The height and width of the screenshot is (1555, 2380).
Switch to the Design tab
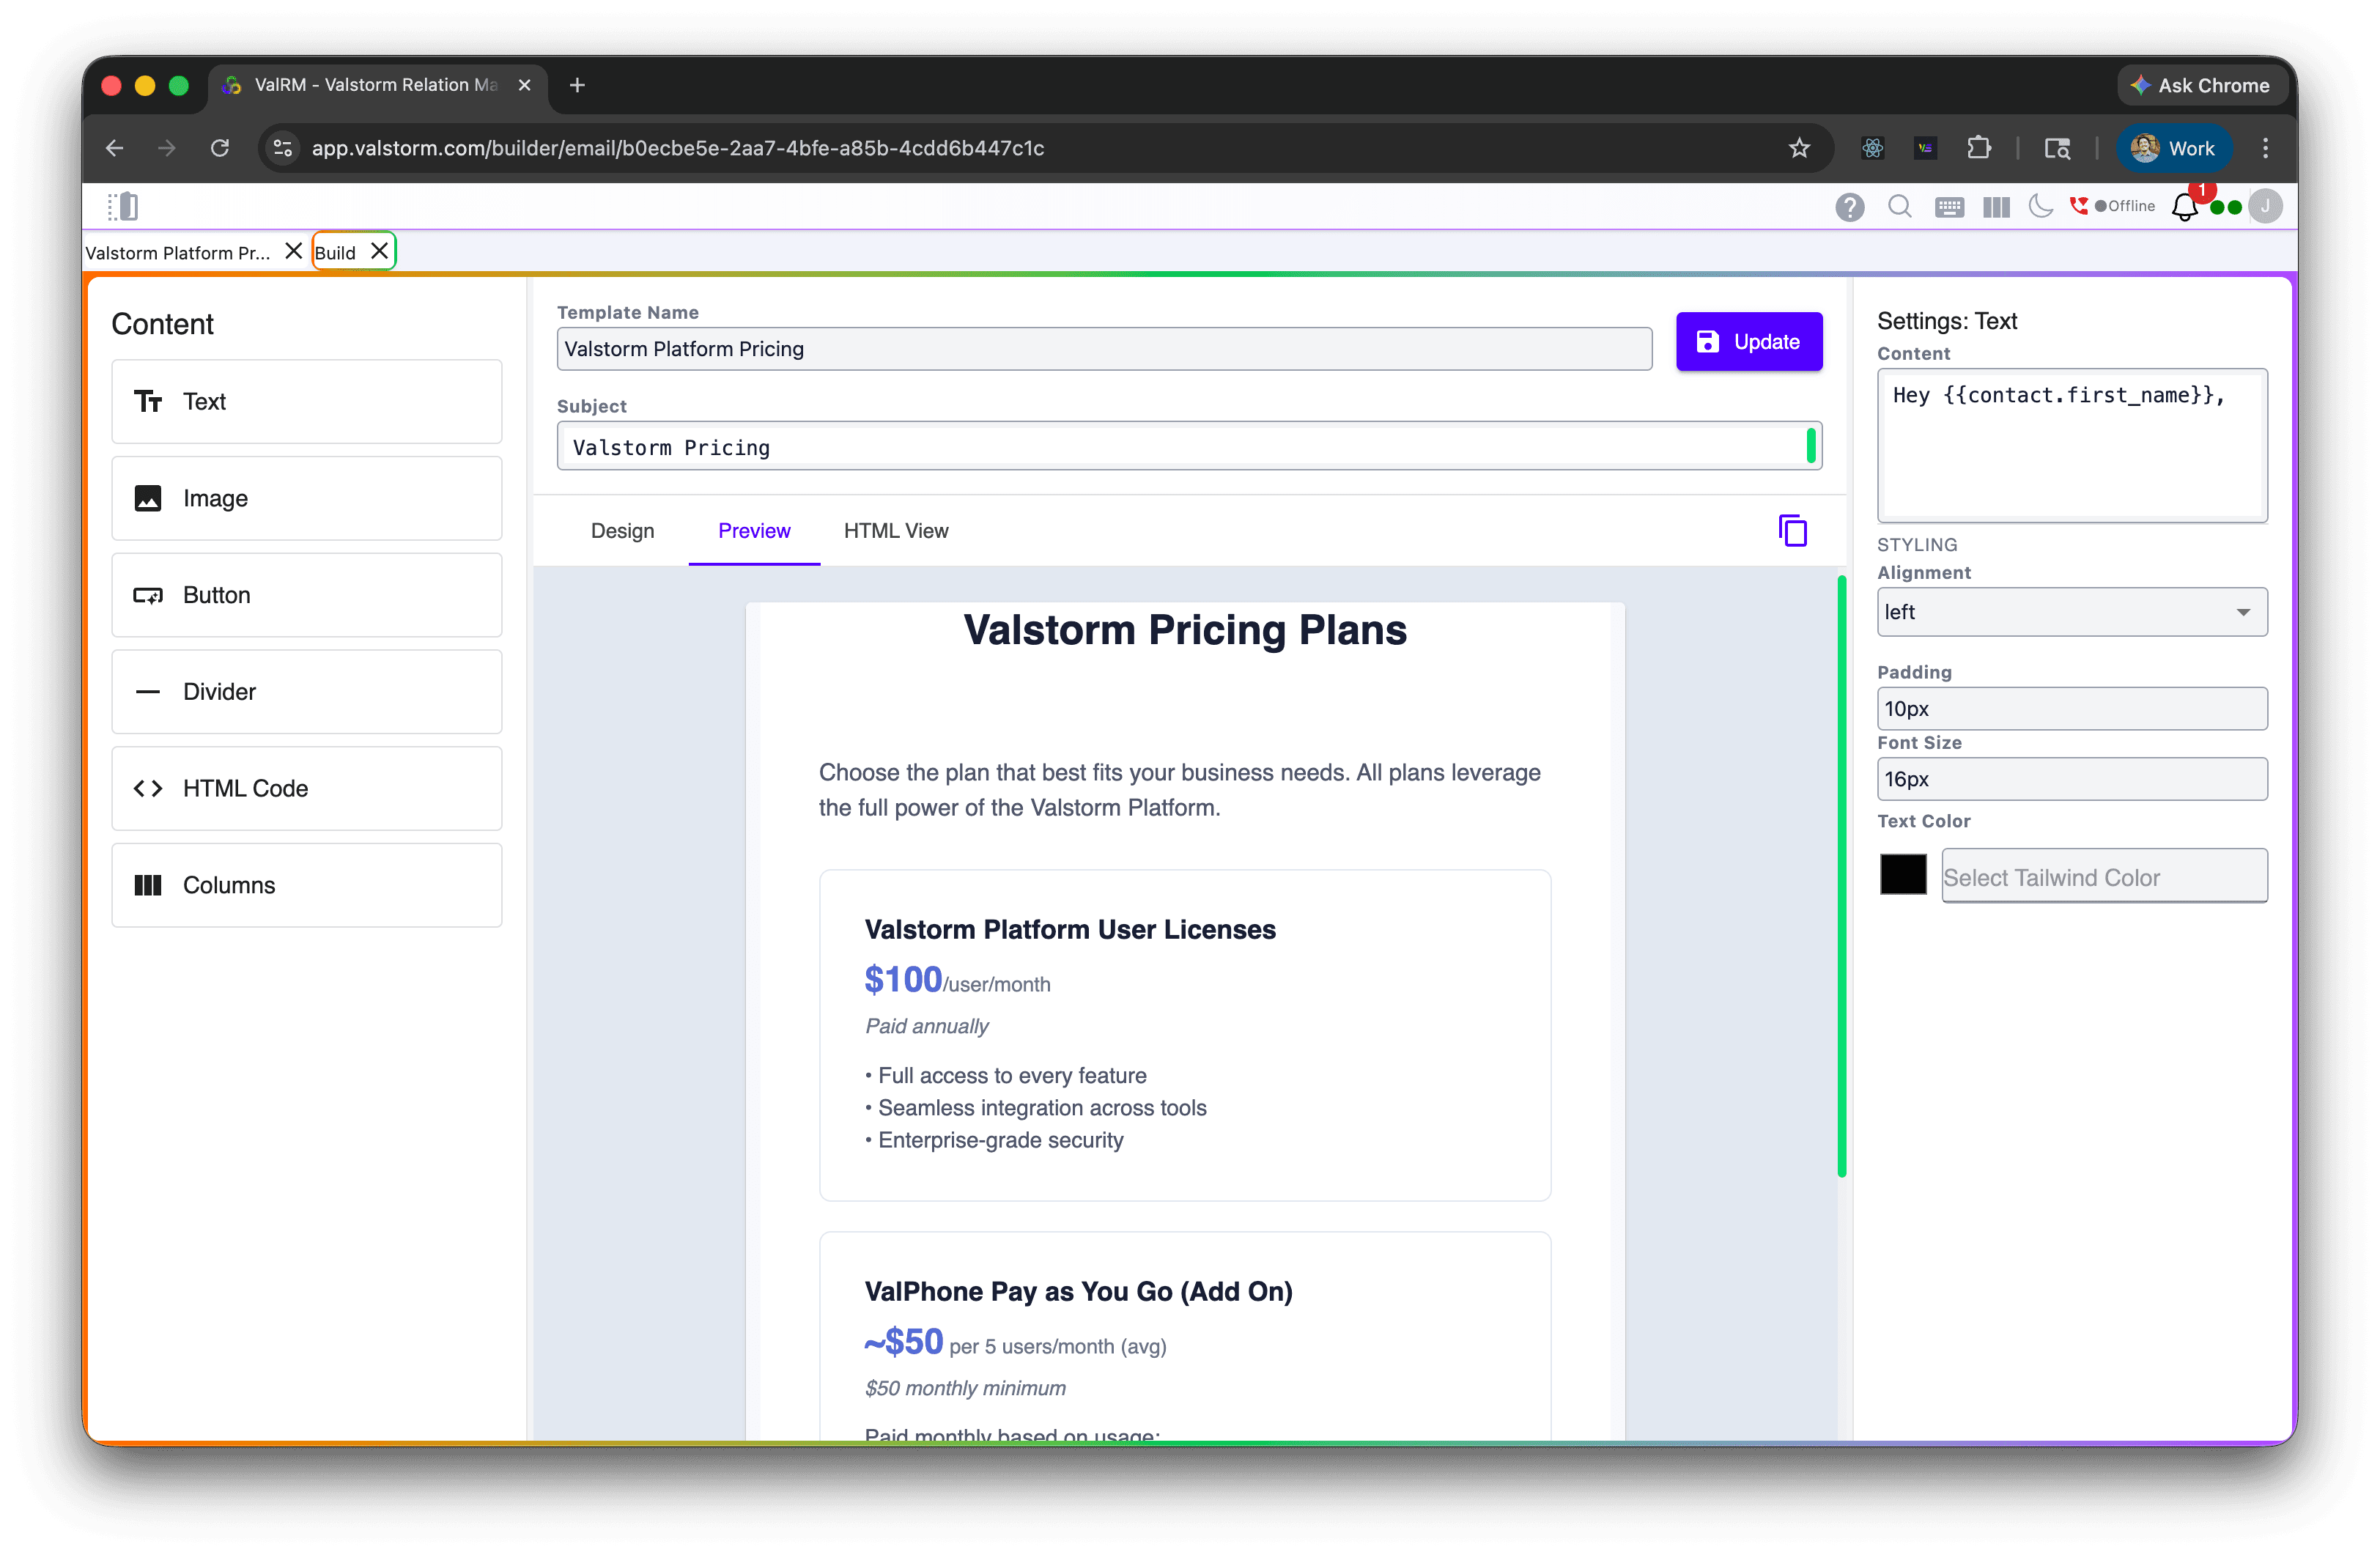[x=622, y=531]
